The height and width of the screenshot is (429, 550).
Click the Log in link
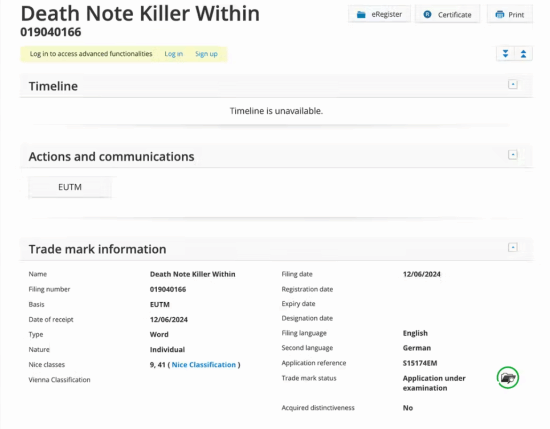pyautogui.click(x=174, y=54)
